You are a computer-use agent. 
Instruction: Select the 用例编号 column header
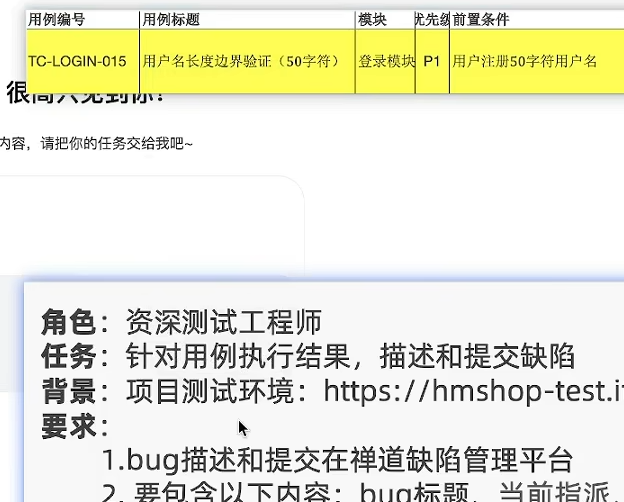click(x=83, y=20)
